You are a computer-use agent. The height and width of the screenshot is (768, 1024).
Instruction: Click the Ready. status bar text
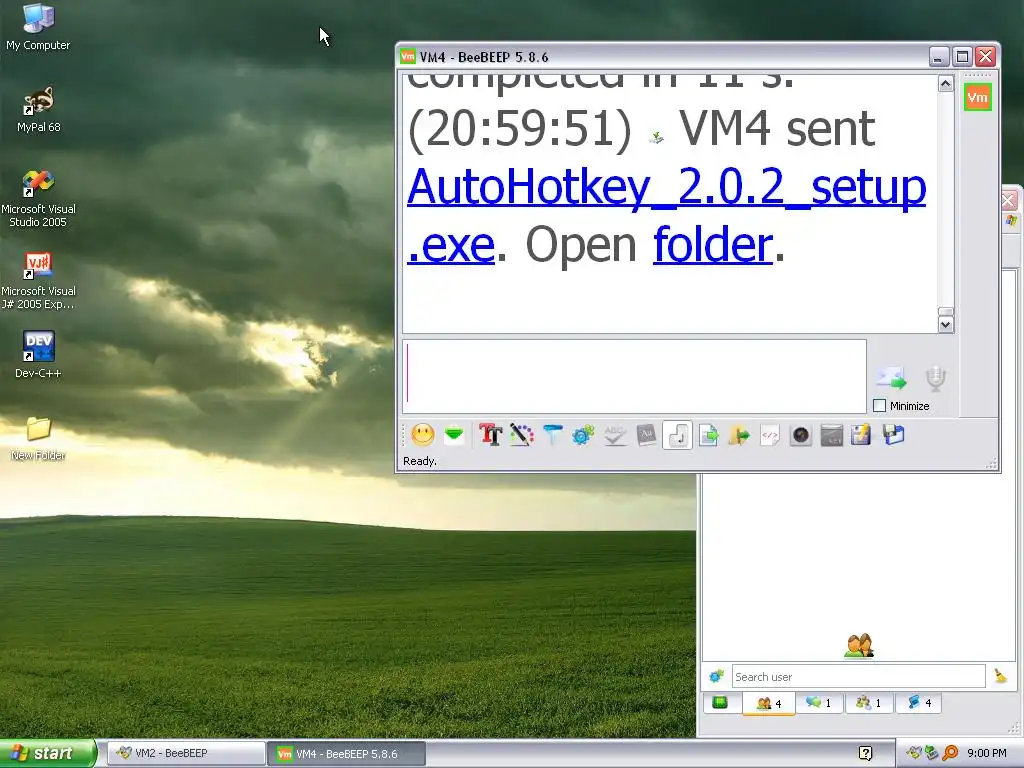click(419, 461)
